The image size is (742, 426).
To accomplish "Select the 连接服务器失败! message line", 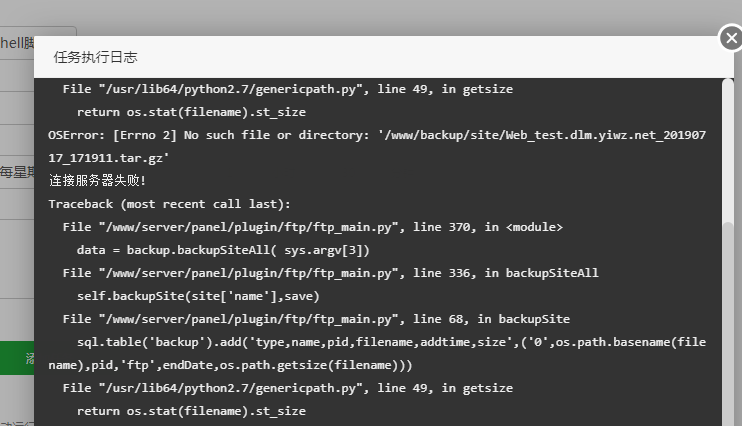I will coord(97,181).
